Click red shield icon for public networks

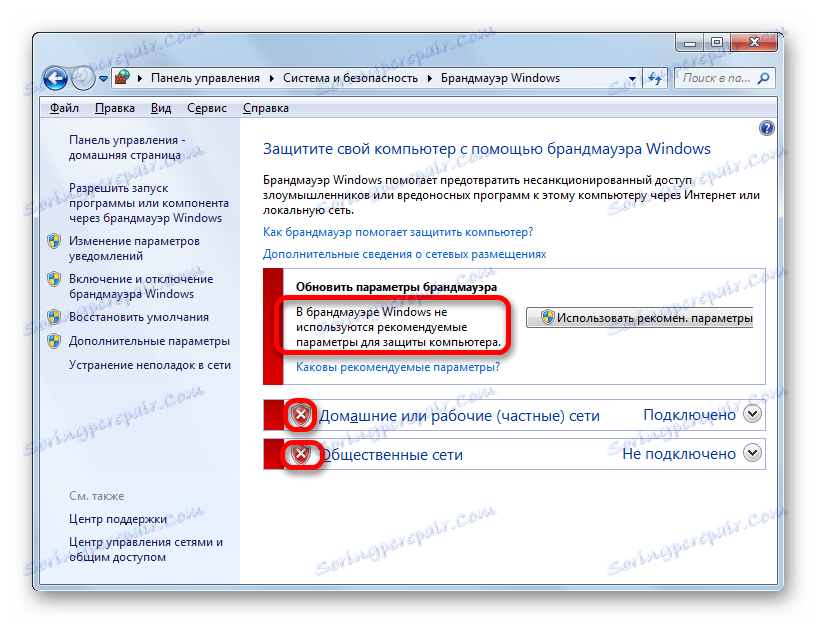tap(300, 454)
